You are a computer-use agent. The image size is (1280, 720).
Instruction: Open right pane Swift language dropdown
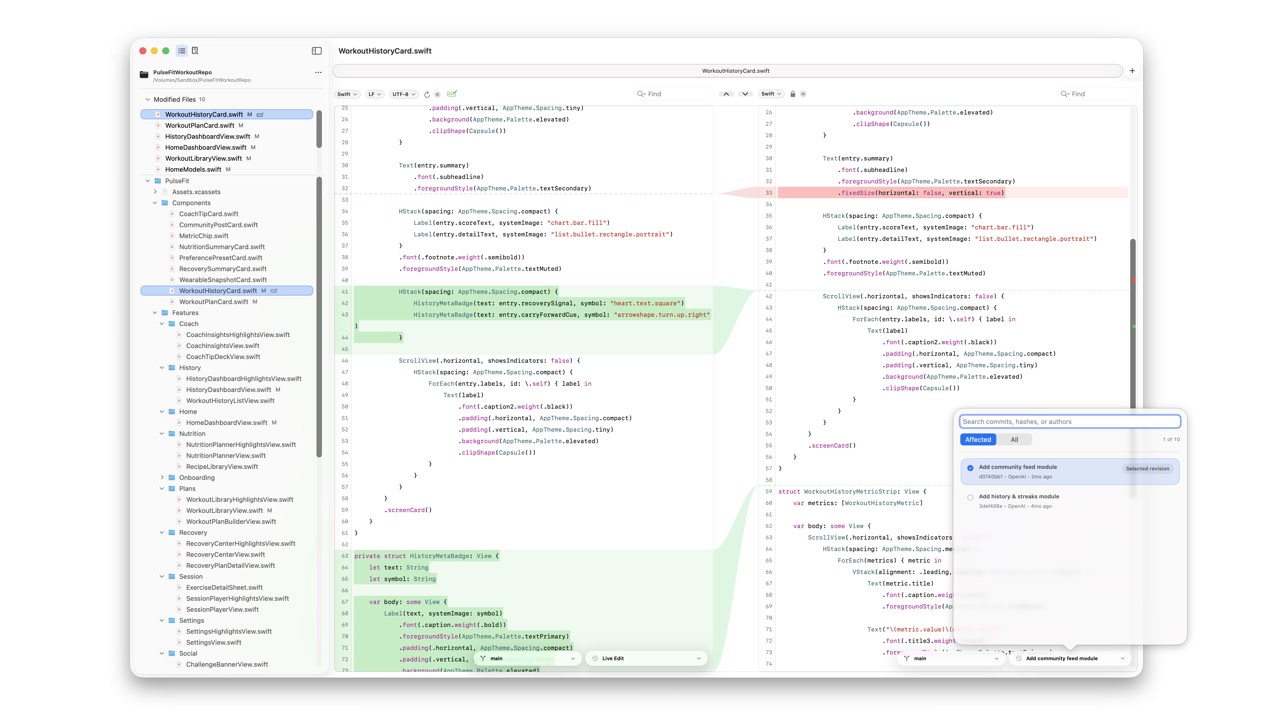coord(771,94)
